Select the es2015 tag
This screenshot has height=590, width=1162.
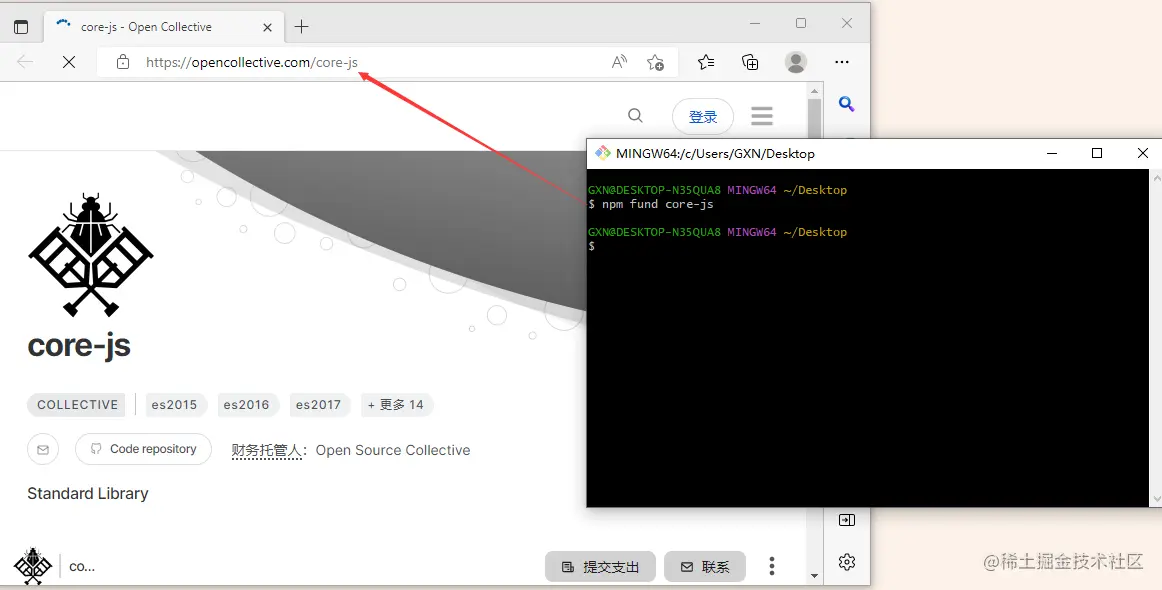tap(174, 405)
